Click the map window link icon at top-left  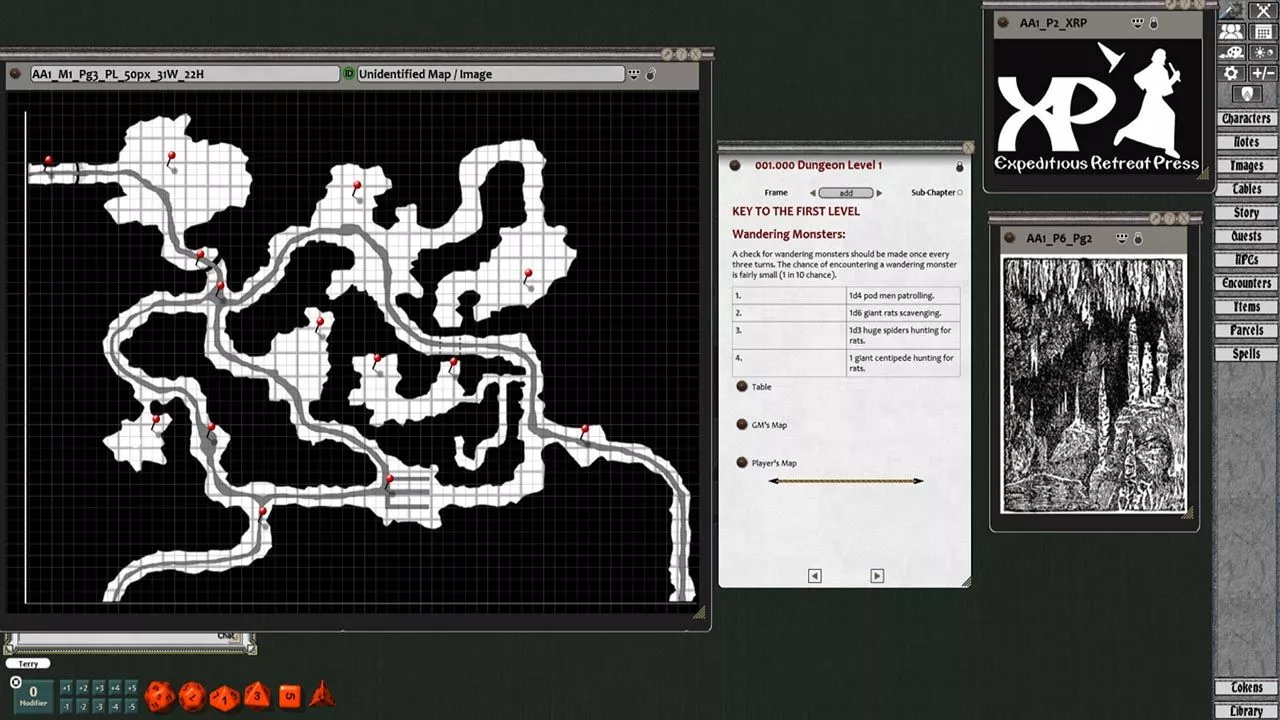(15, 74)
